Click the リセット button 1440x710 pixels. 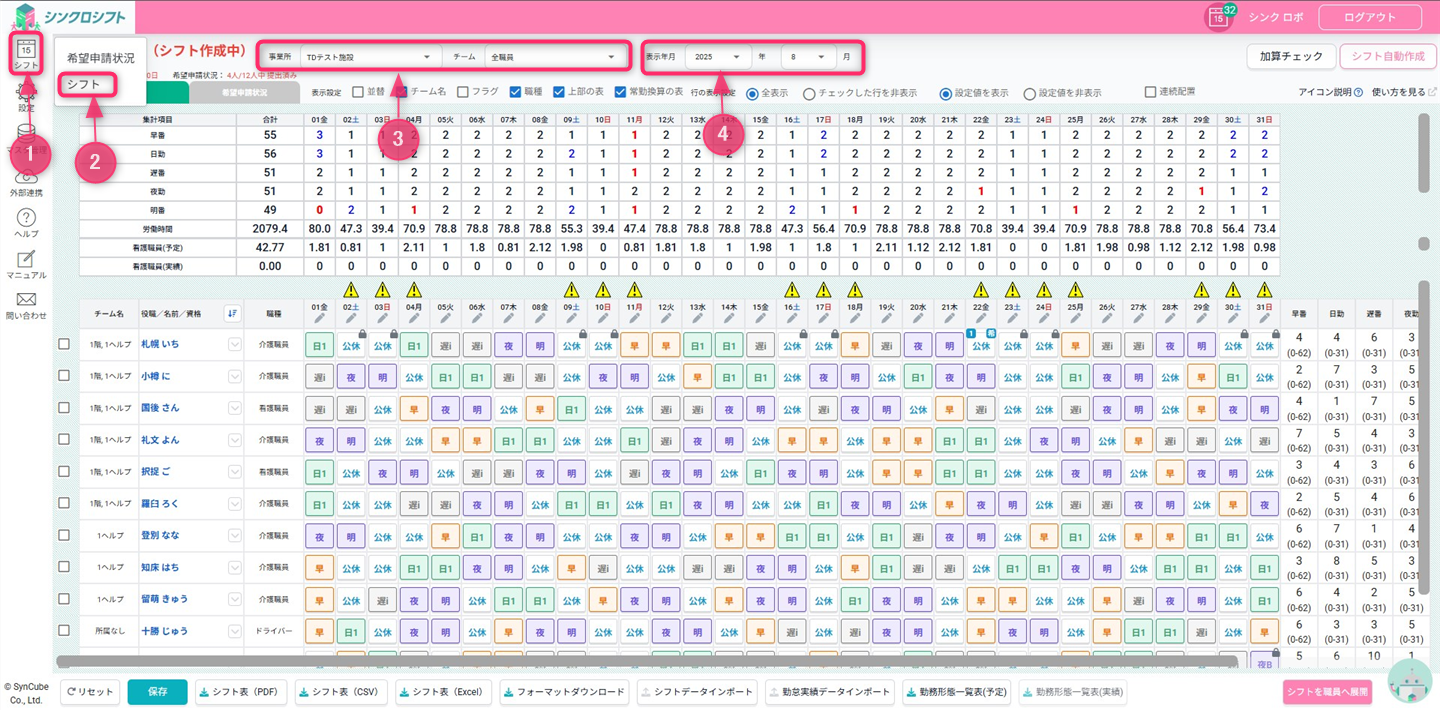(89, 691)
